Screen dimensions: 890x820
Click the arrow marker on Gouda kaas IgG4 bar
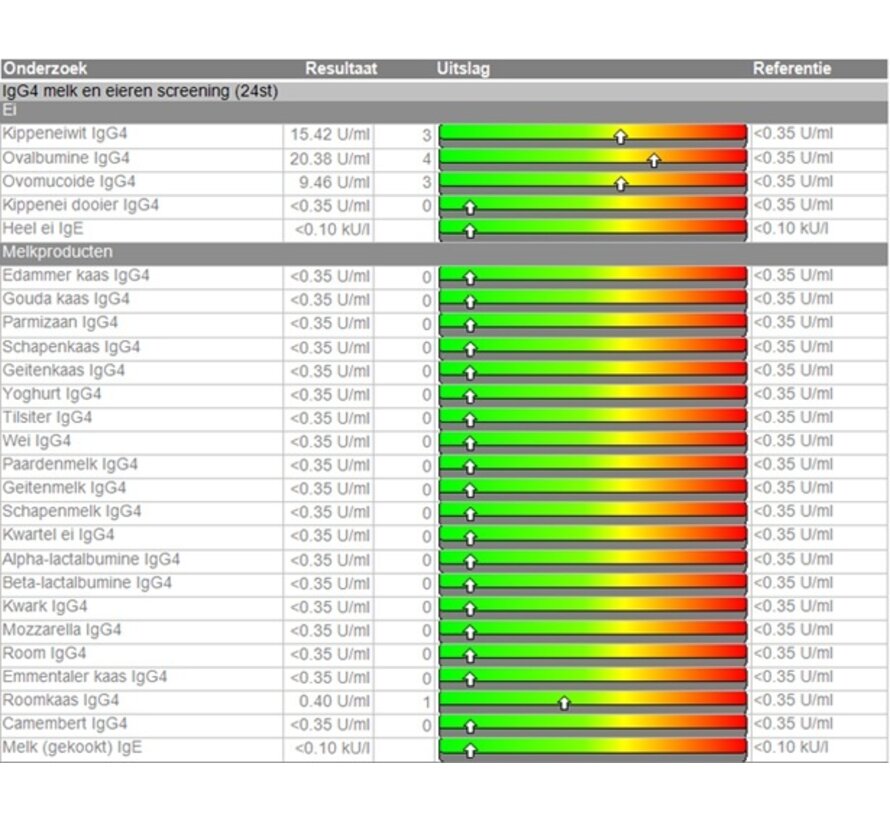470,301
